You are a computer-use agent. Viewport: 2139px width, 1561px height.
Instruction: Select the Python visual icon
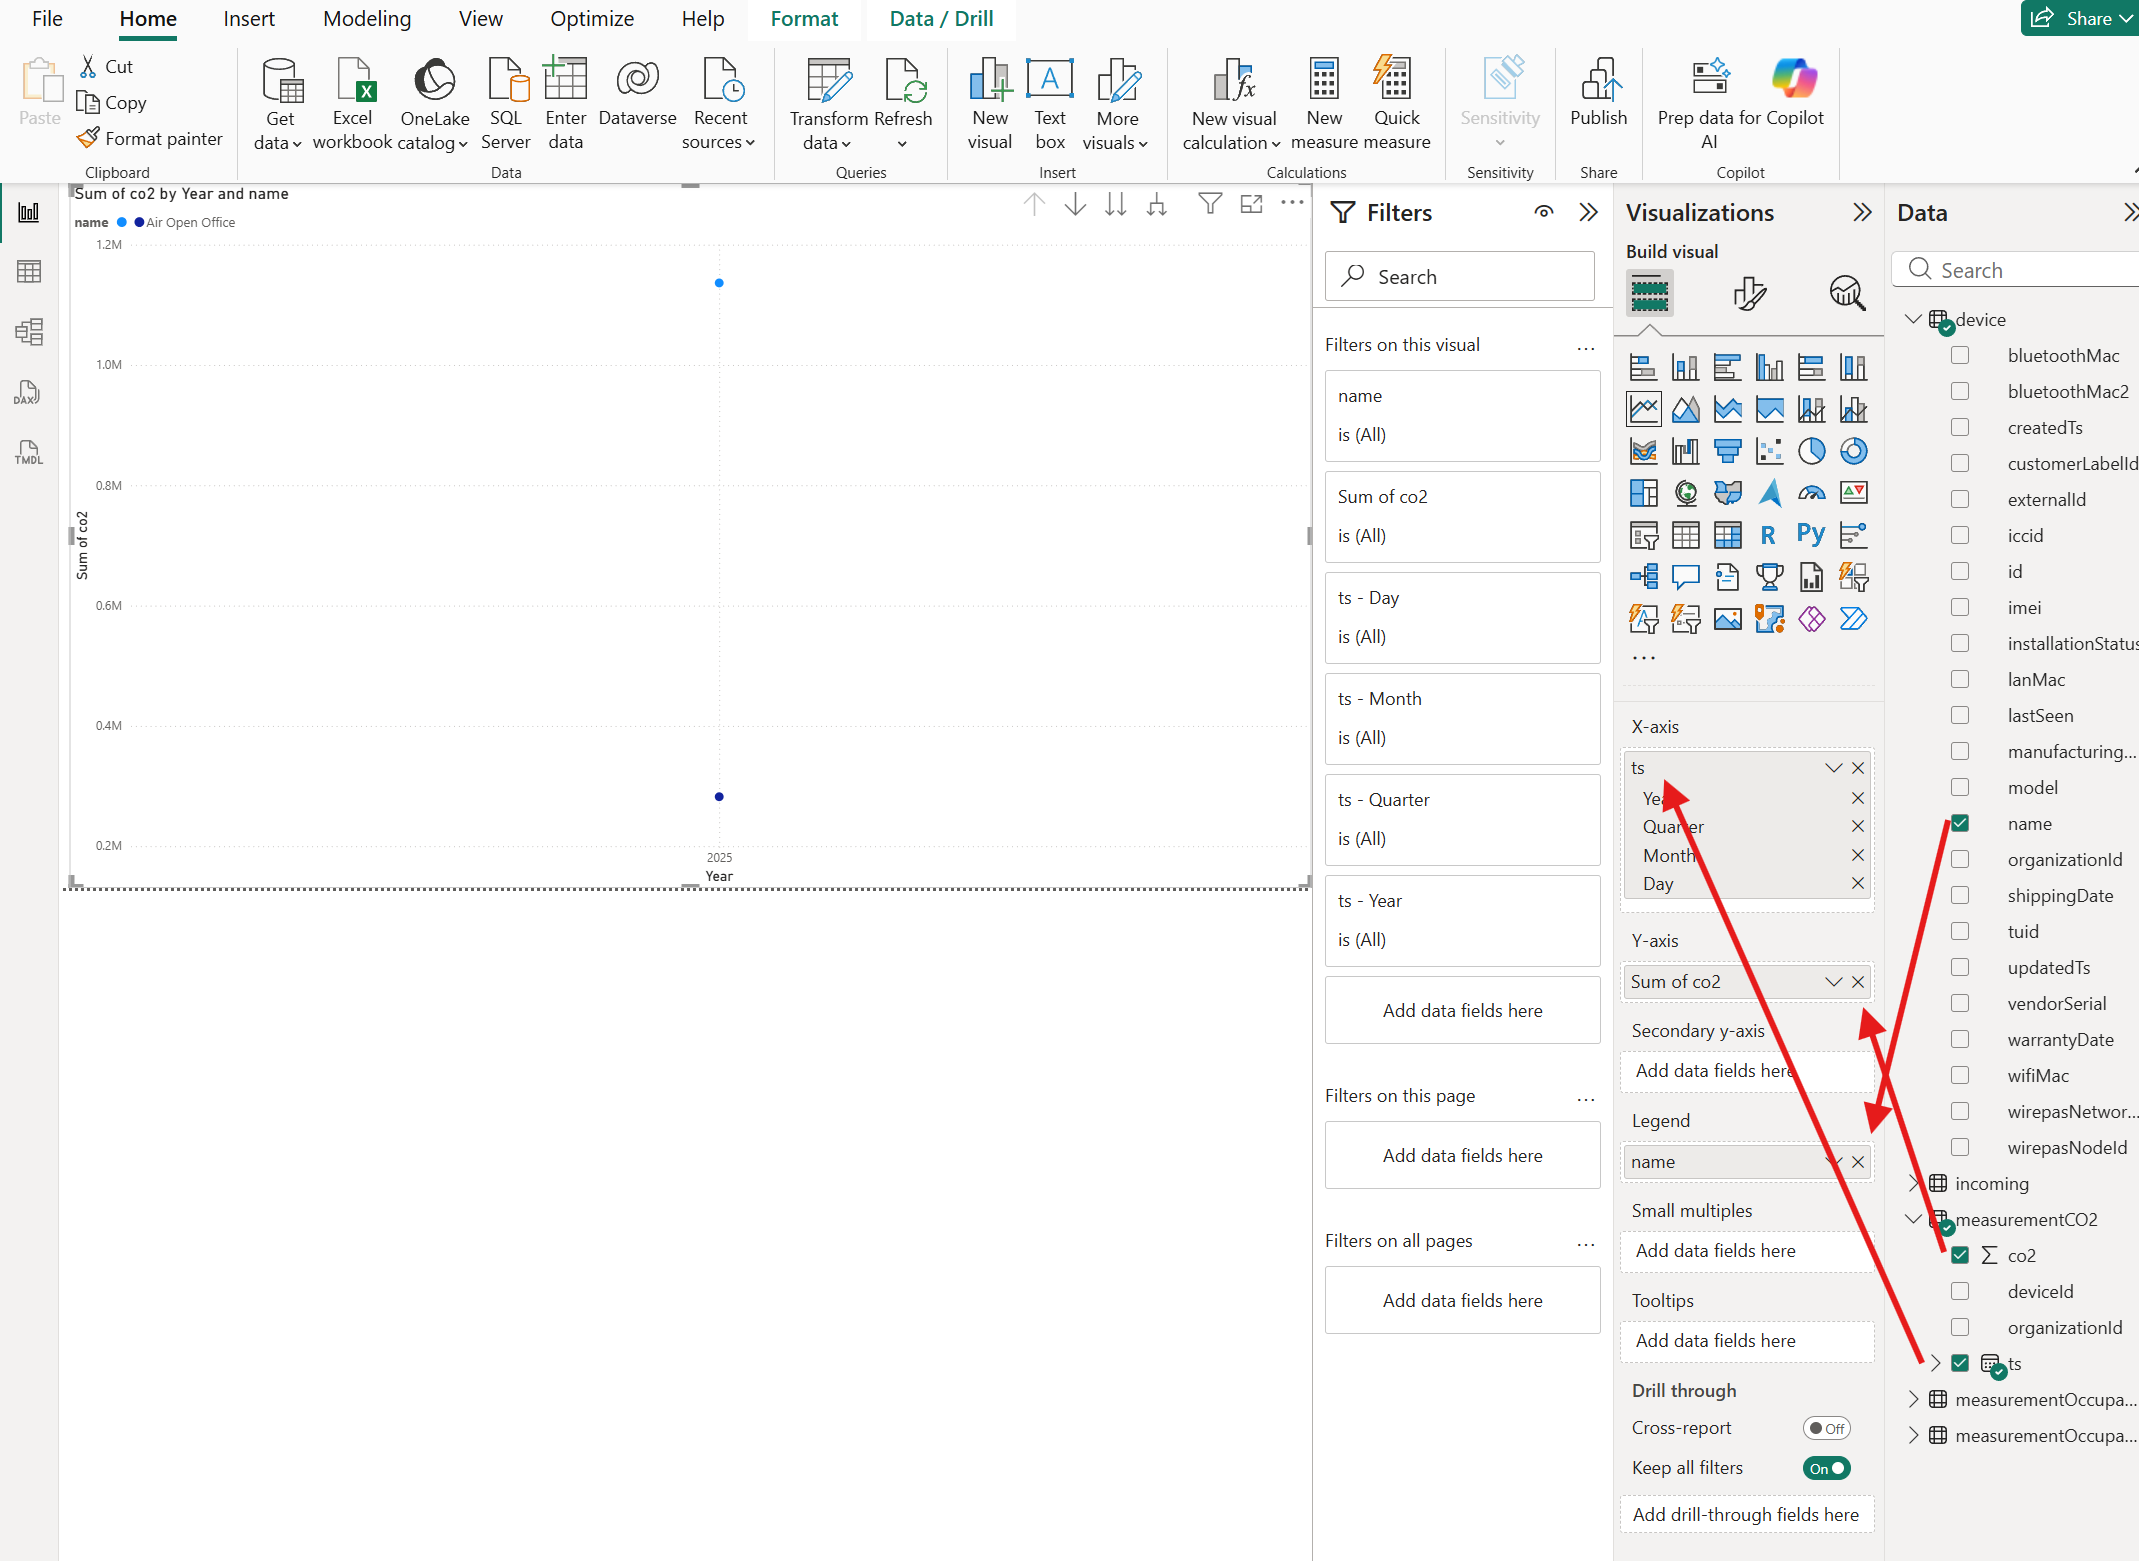pyautogui.click(x=1810, y=535)
